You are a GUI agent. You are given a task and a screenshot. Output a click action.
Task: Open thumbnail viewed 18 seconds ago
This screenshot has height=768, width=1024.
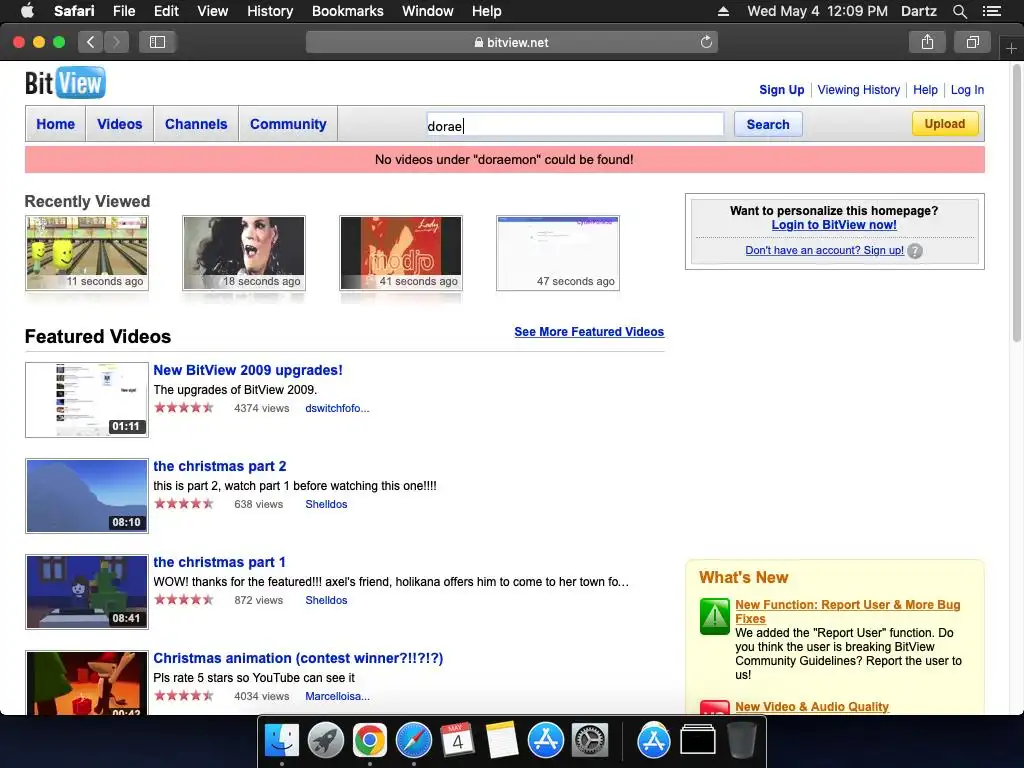point(244,253)
